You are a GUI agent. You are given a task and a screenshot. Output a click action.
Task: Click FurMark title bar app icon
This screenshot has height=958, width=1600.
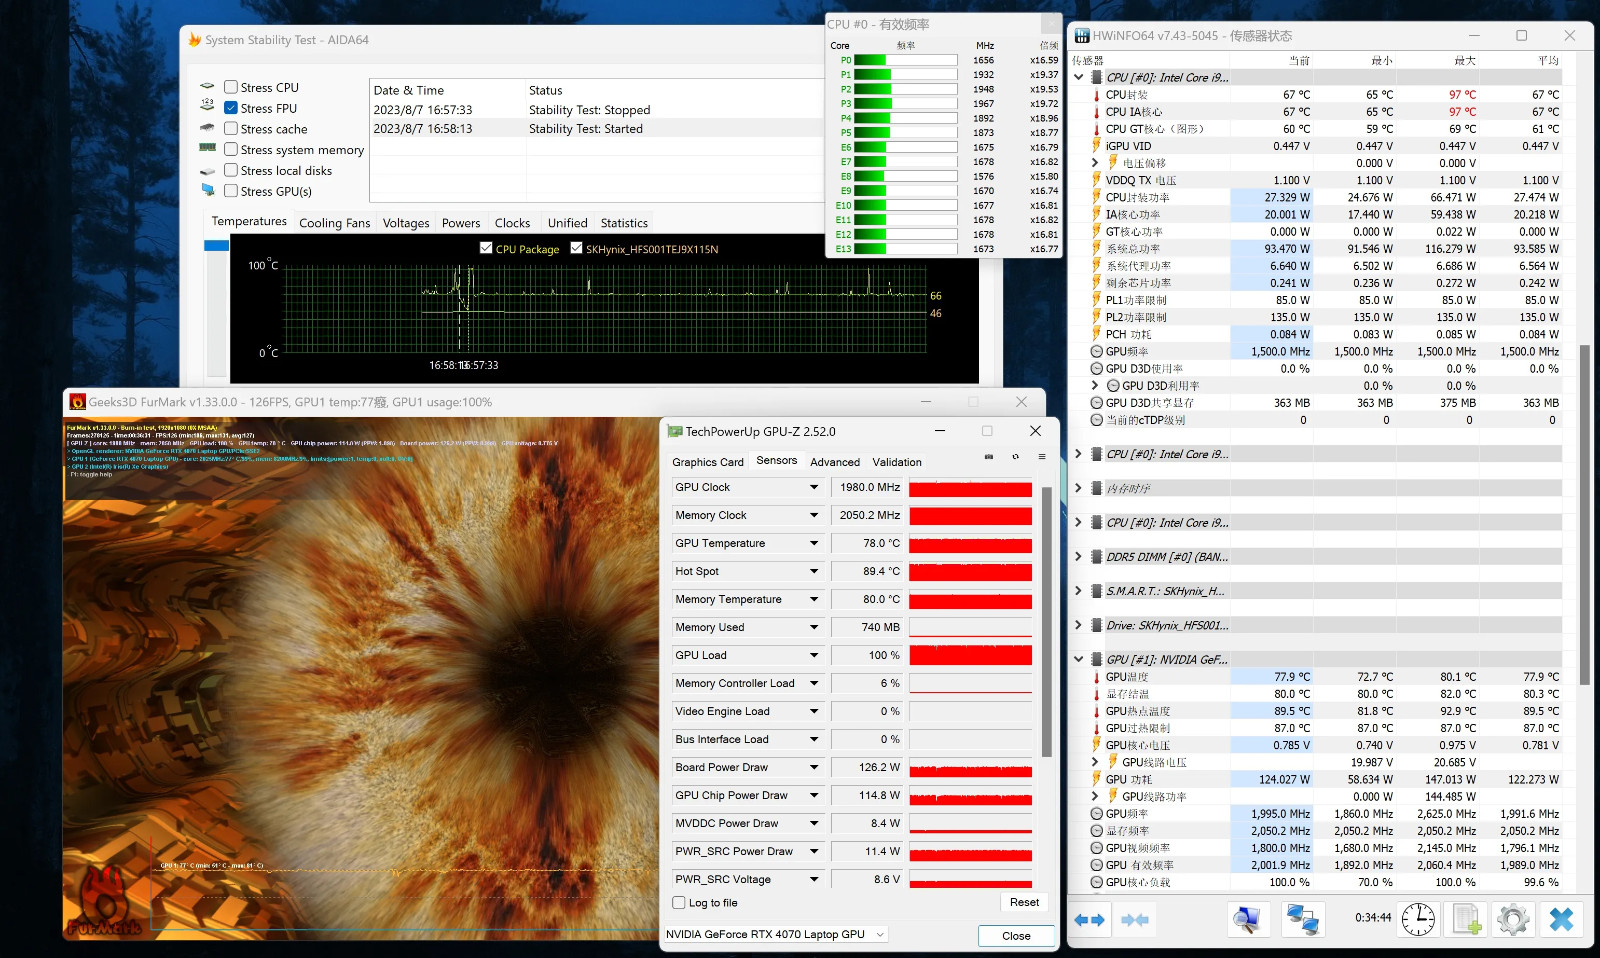click(78, 402)
